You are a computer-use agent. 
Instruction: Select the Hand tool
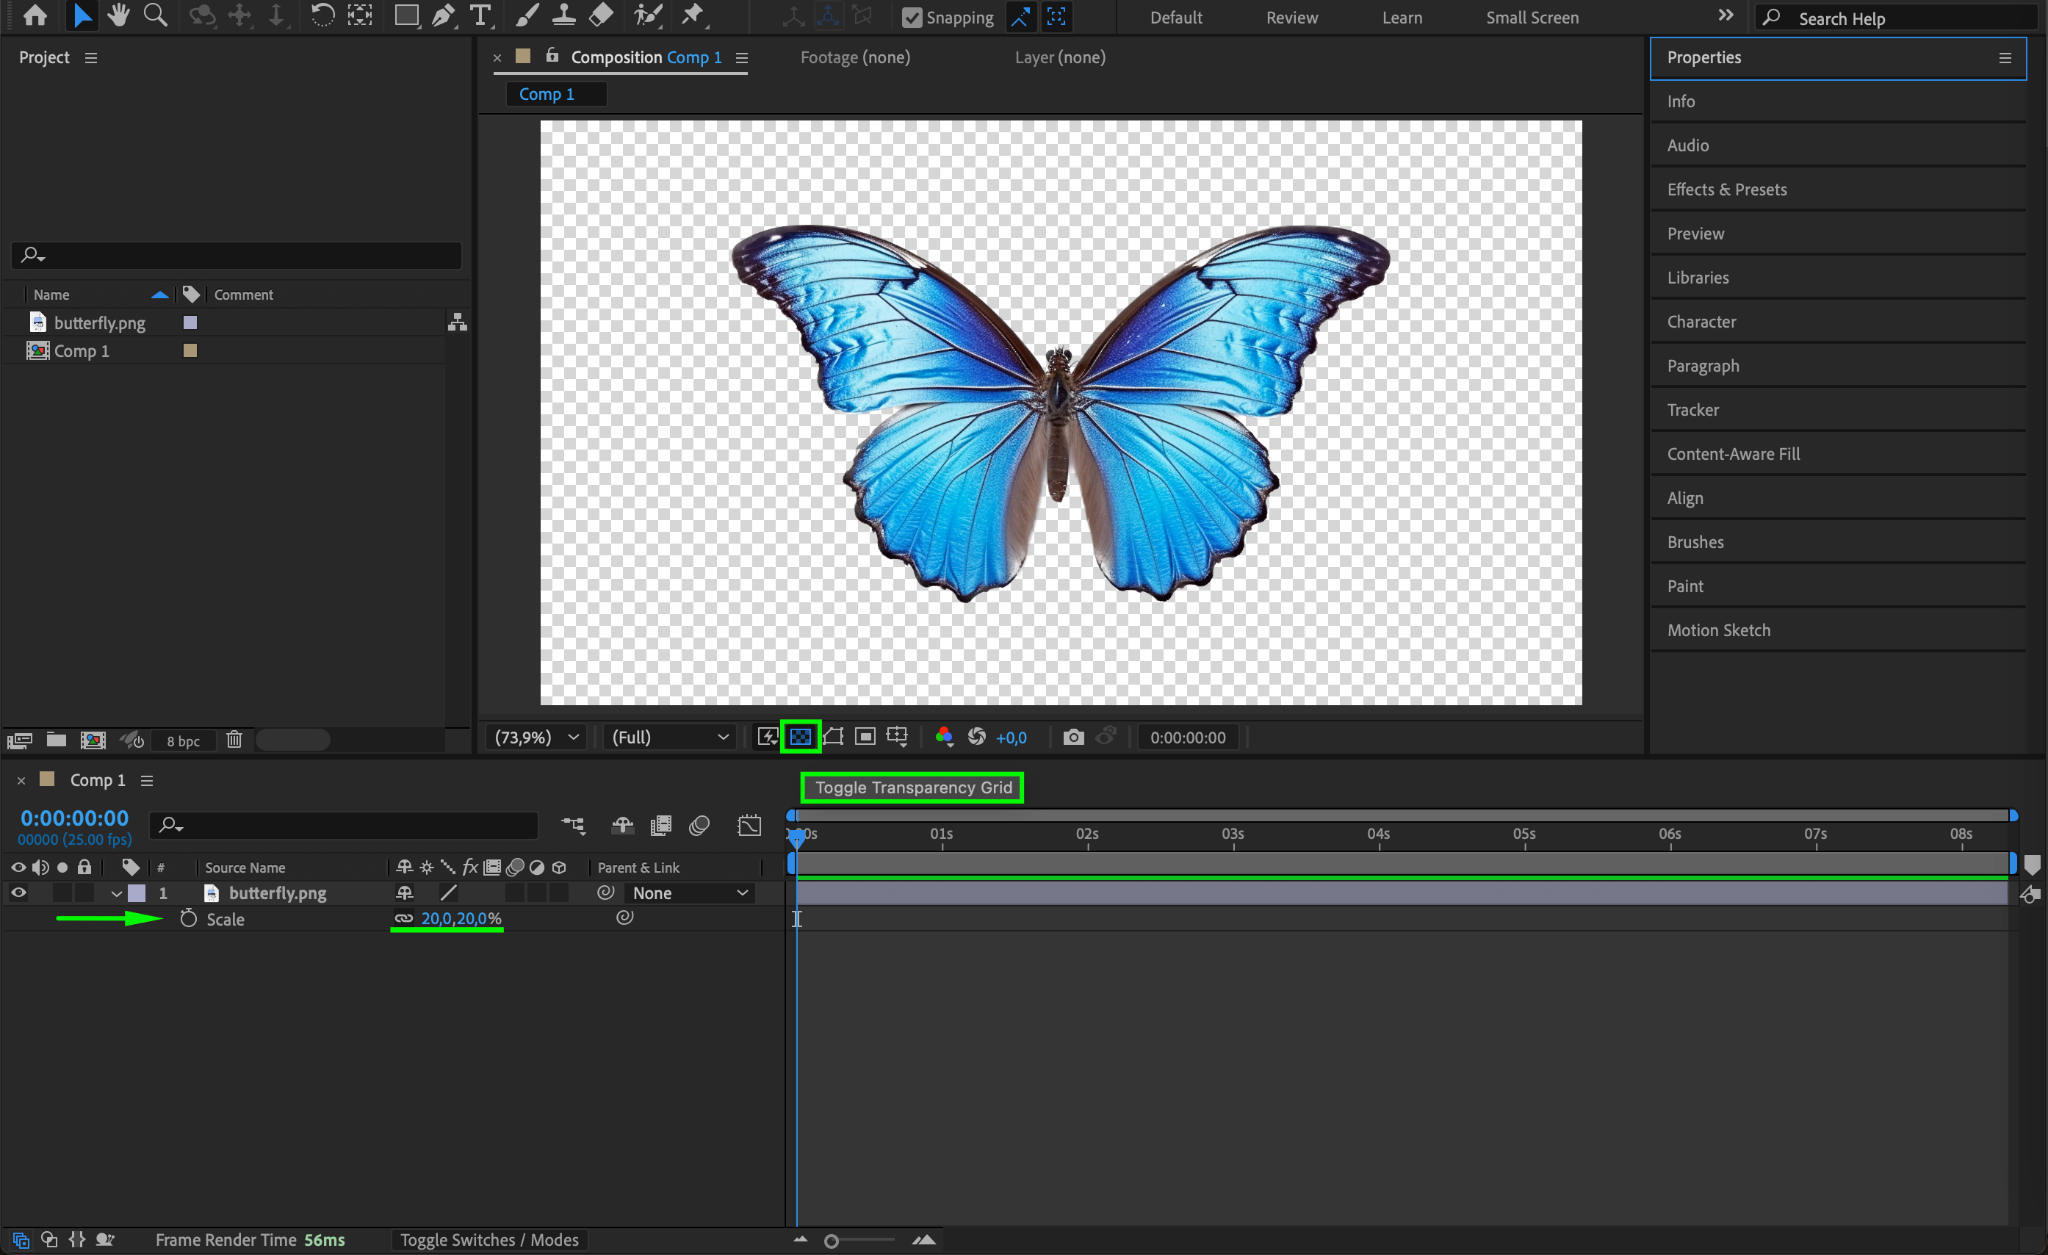(x=119, y=15)
